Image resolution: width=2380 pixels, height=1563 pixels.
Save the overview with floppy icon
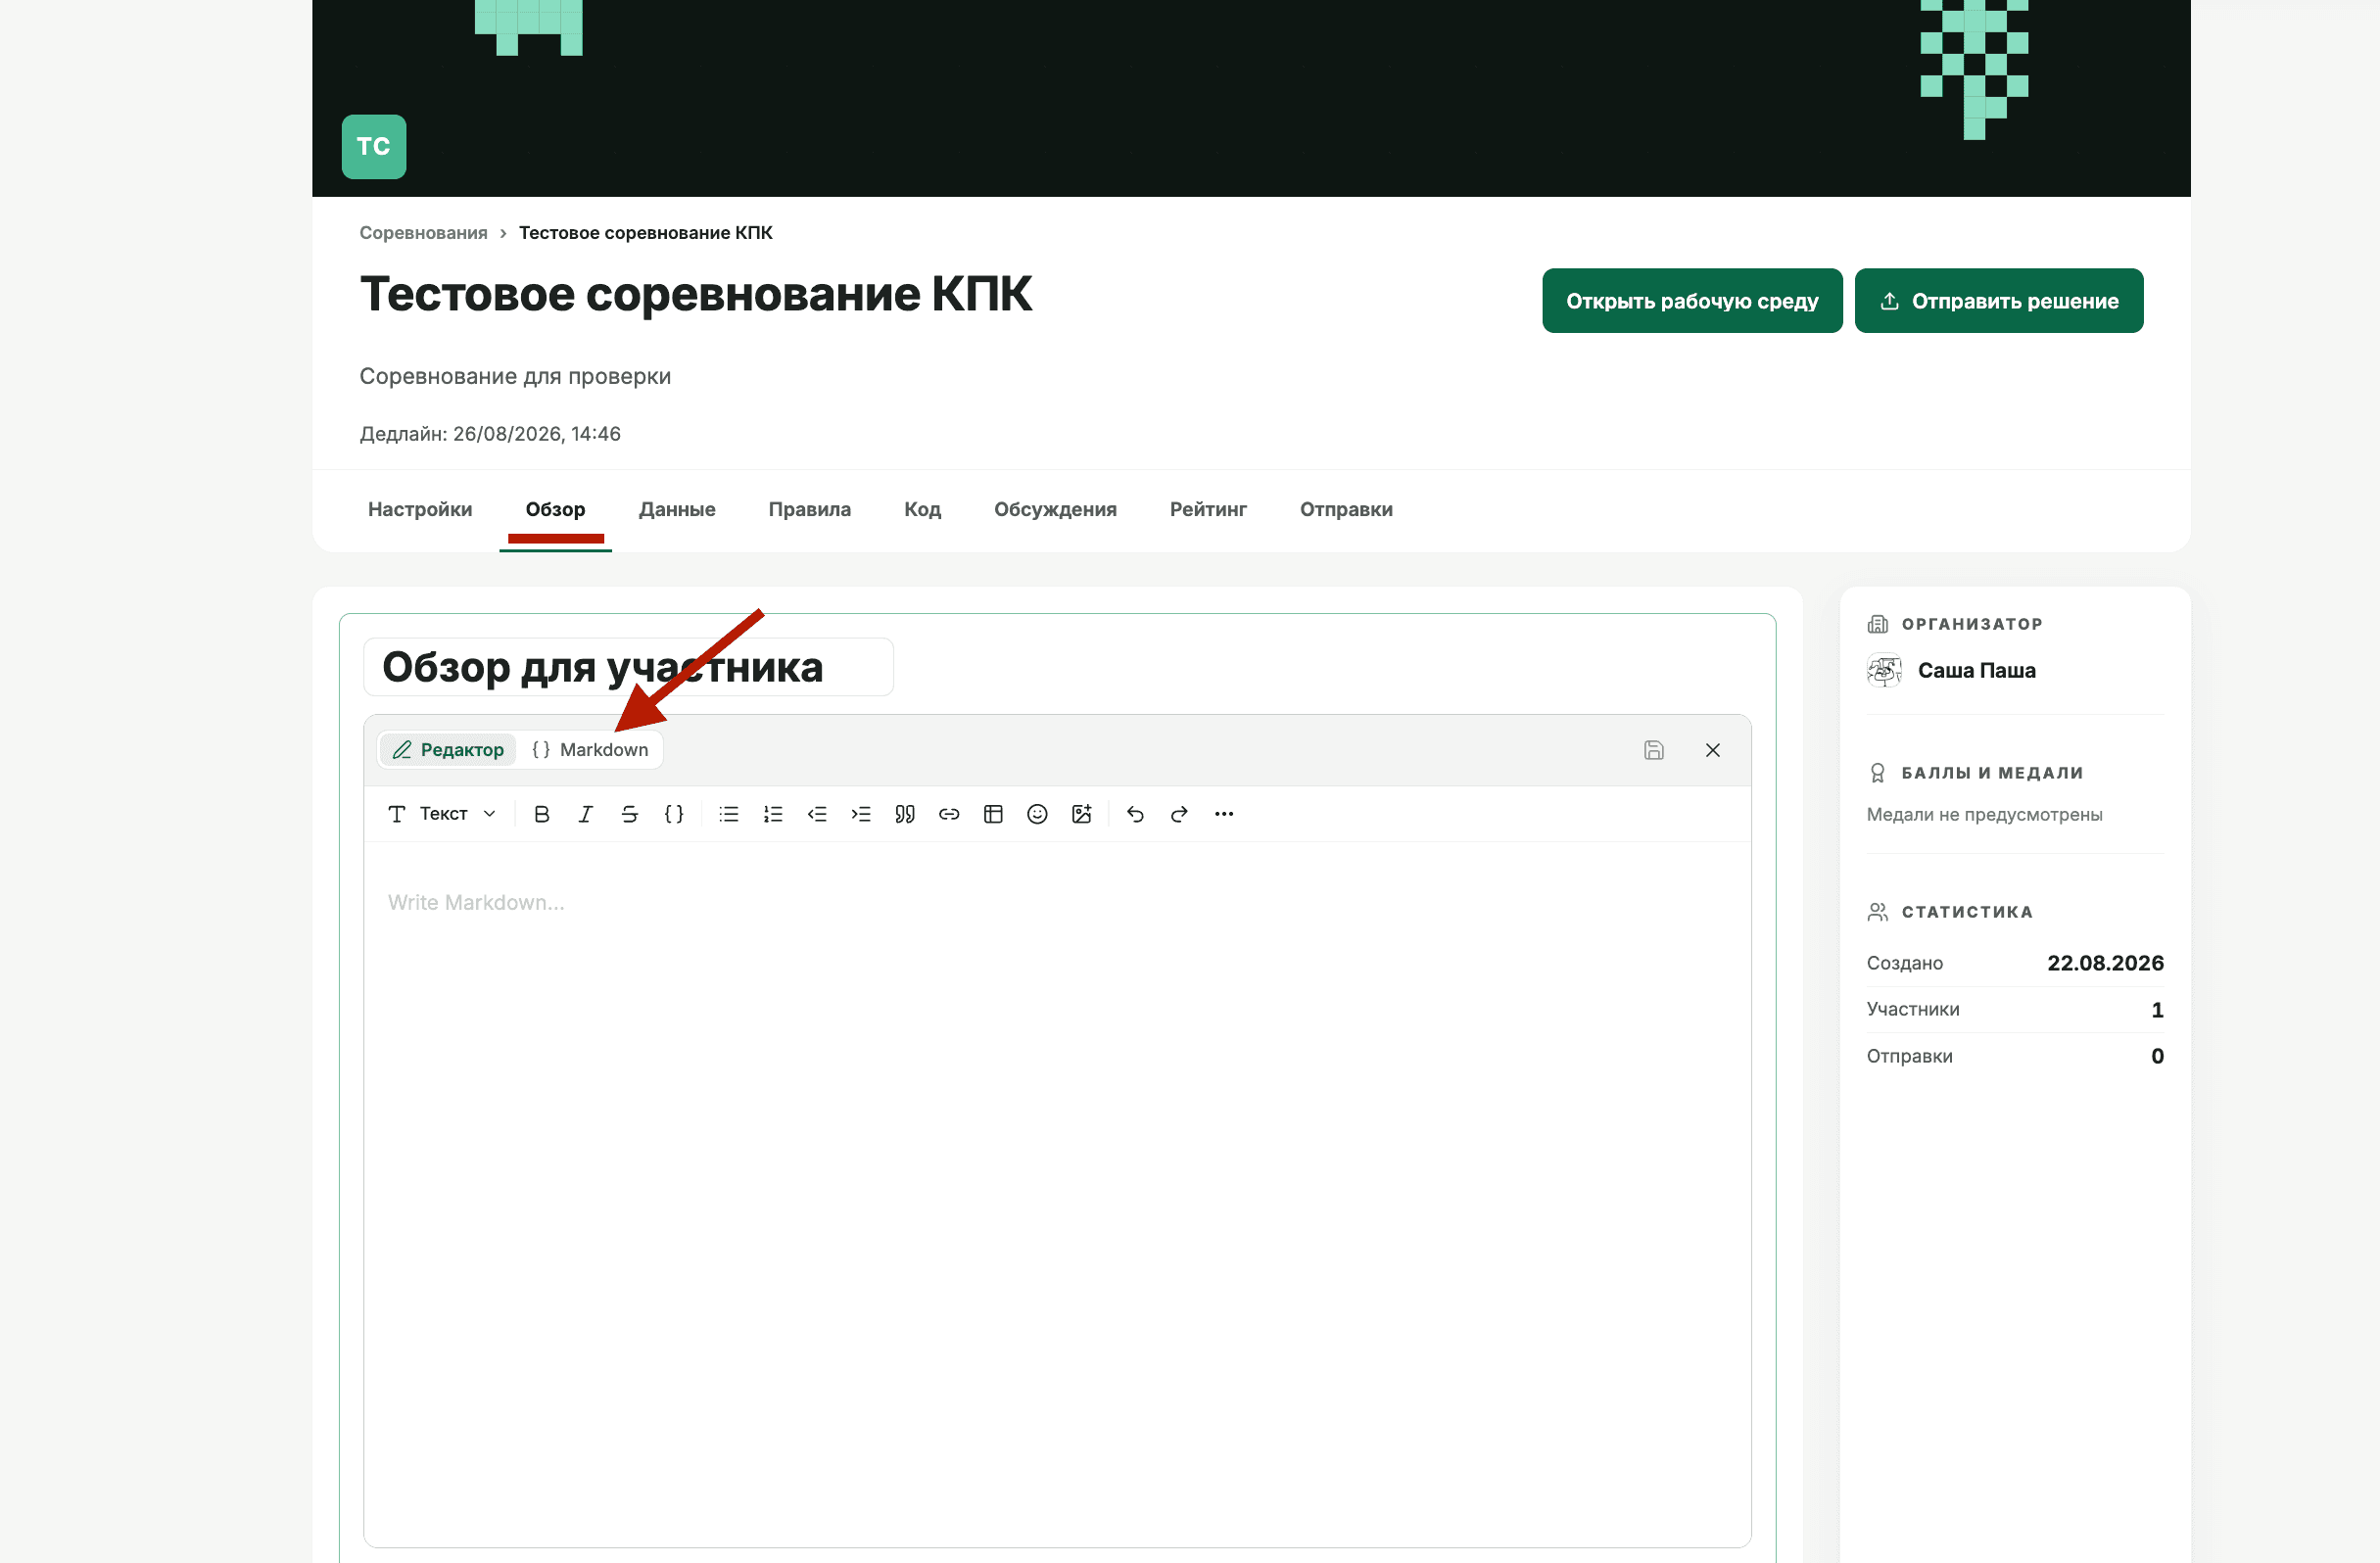[x=1654, y=750]
